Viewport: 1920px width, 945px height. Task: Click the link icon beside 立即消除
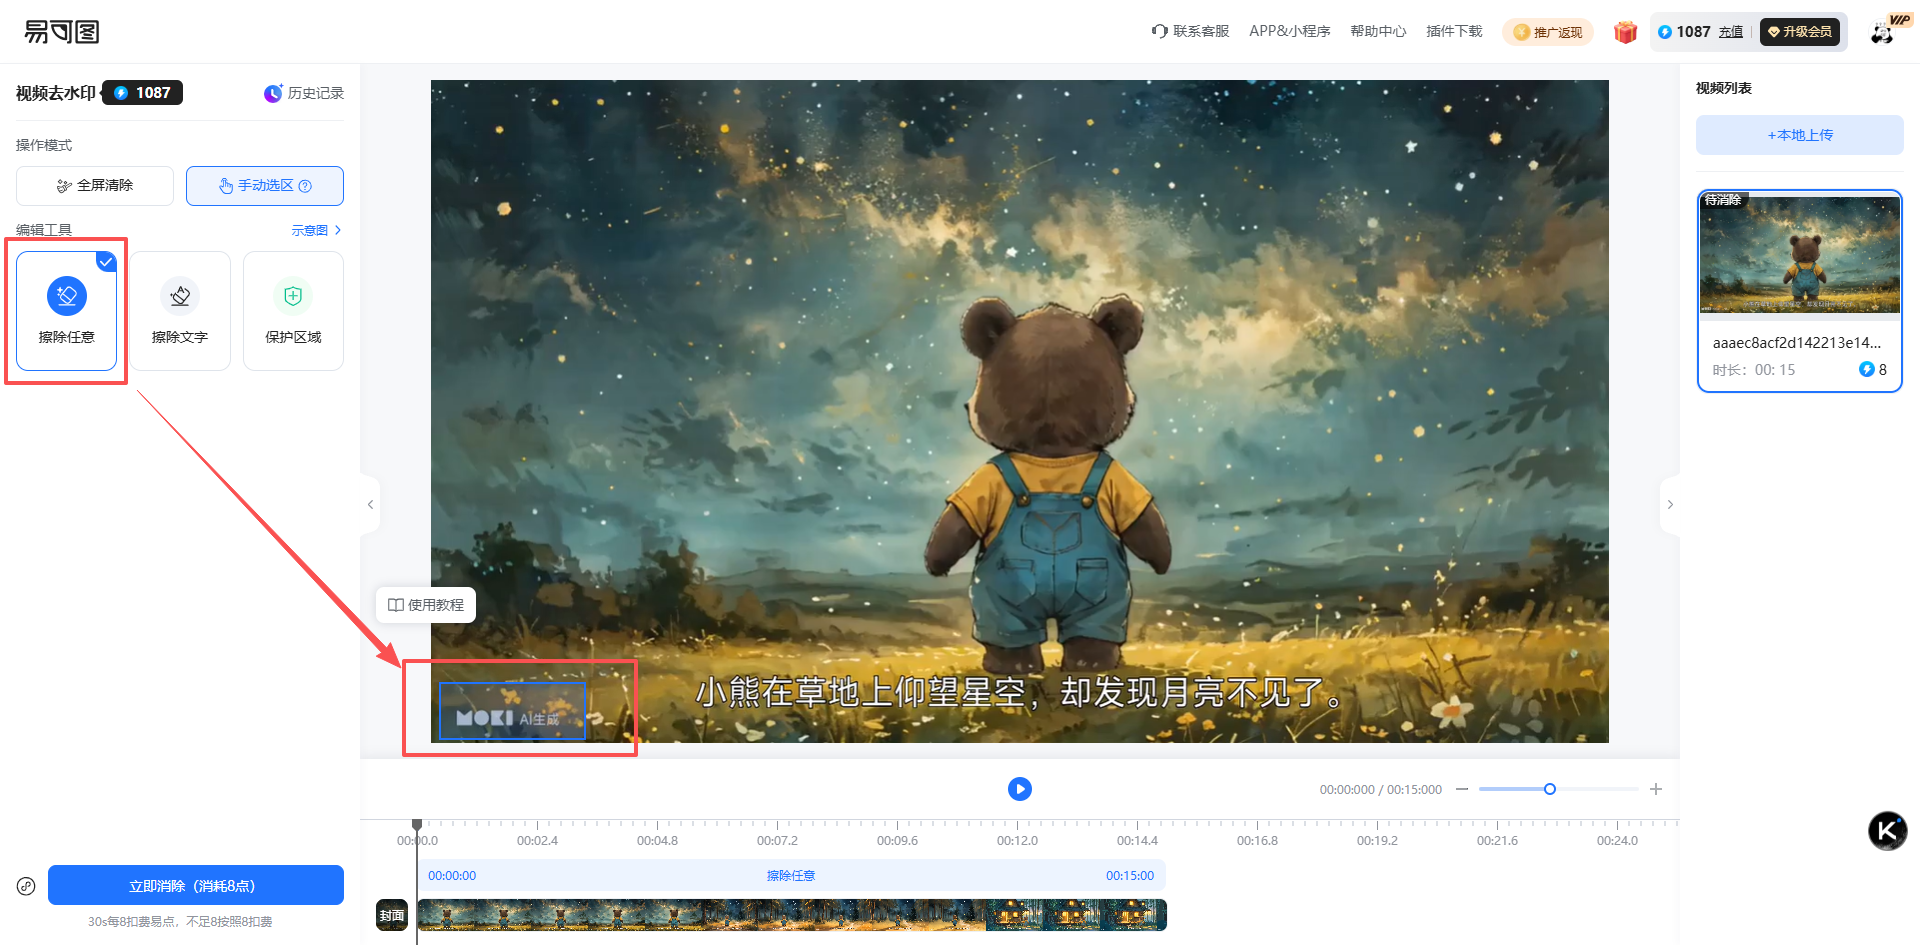pyautogui.click(x=26, y=886)
